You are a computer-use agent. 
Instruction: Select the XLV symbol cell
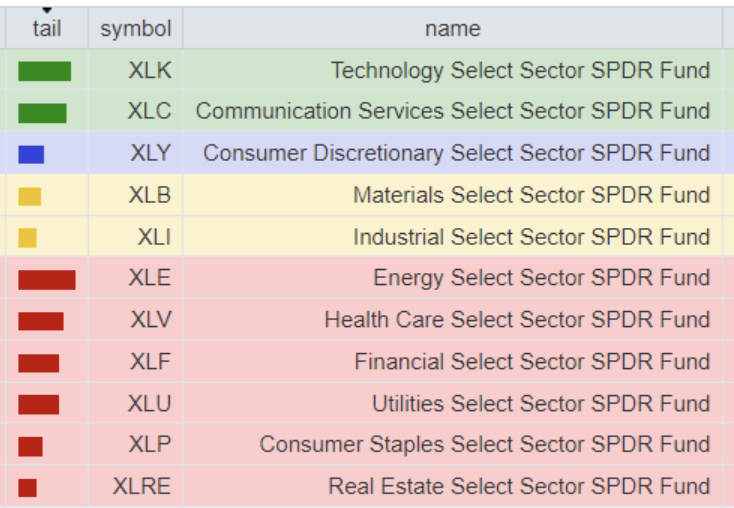pyautogui.click(x=151, y=320)
